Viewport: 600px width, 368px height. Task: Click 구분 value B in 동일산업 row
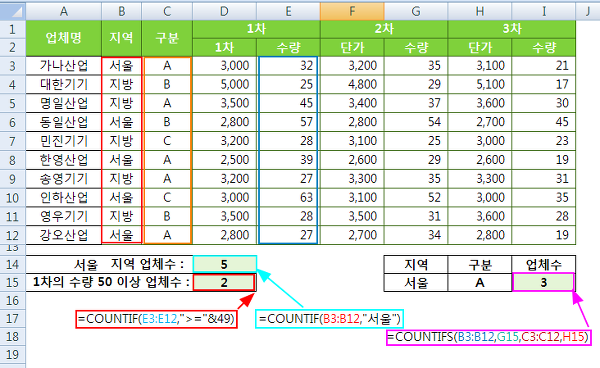pos(167,122)
